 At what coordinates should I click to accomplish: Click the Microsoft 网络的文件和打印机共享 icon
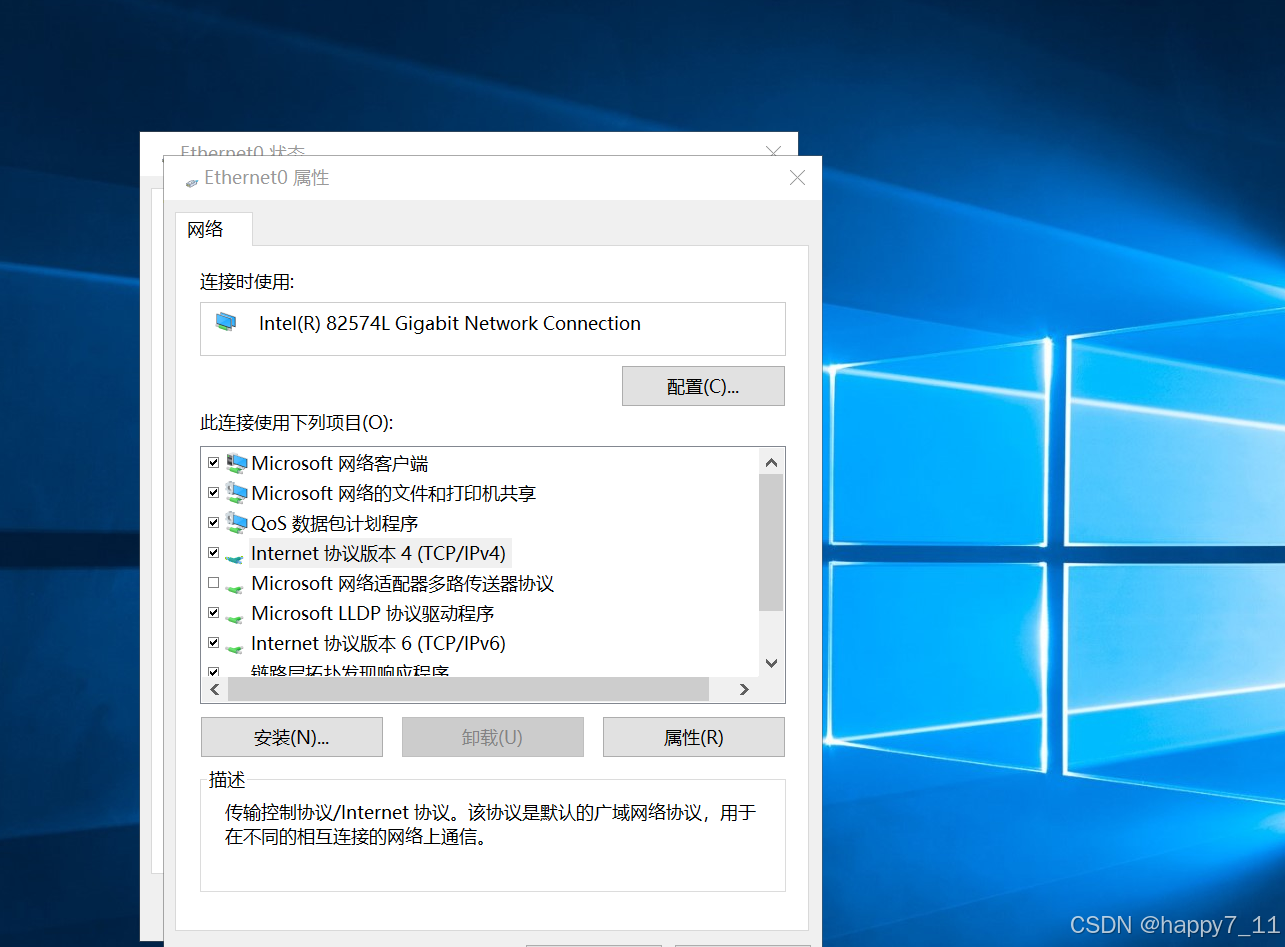pyautogui.click(x=236, y=493)
